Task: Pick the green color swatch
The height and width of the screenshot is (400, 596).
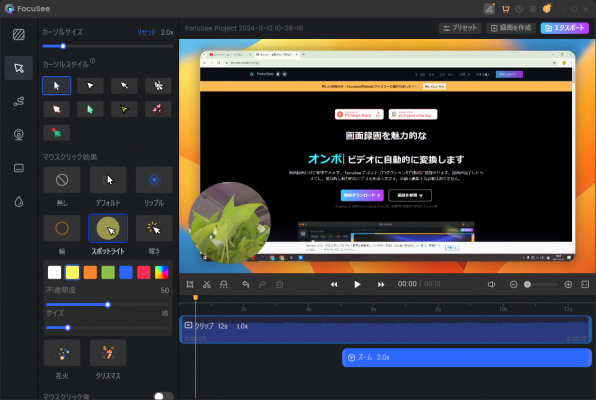Action: point(108,272)
